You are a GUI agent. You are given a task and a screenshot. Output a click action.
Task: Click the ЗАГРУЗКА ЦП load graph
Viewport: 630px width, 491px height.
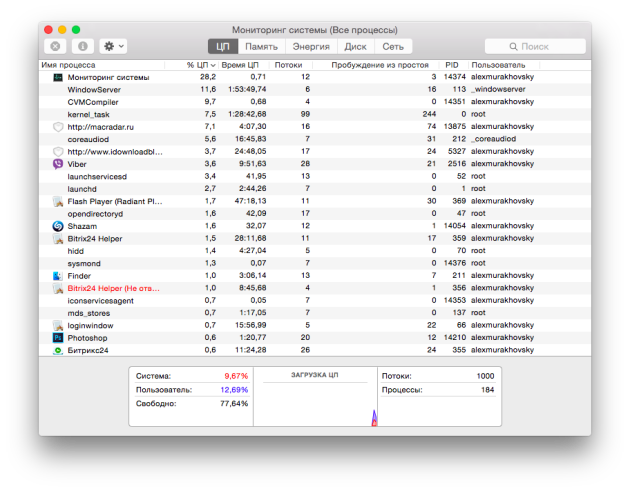314,400
